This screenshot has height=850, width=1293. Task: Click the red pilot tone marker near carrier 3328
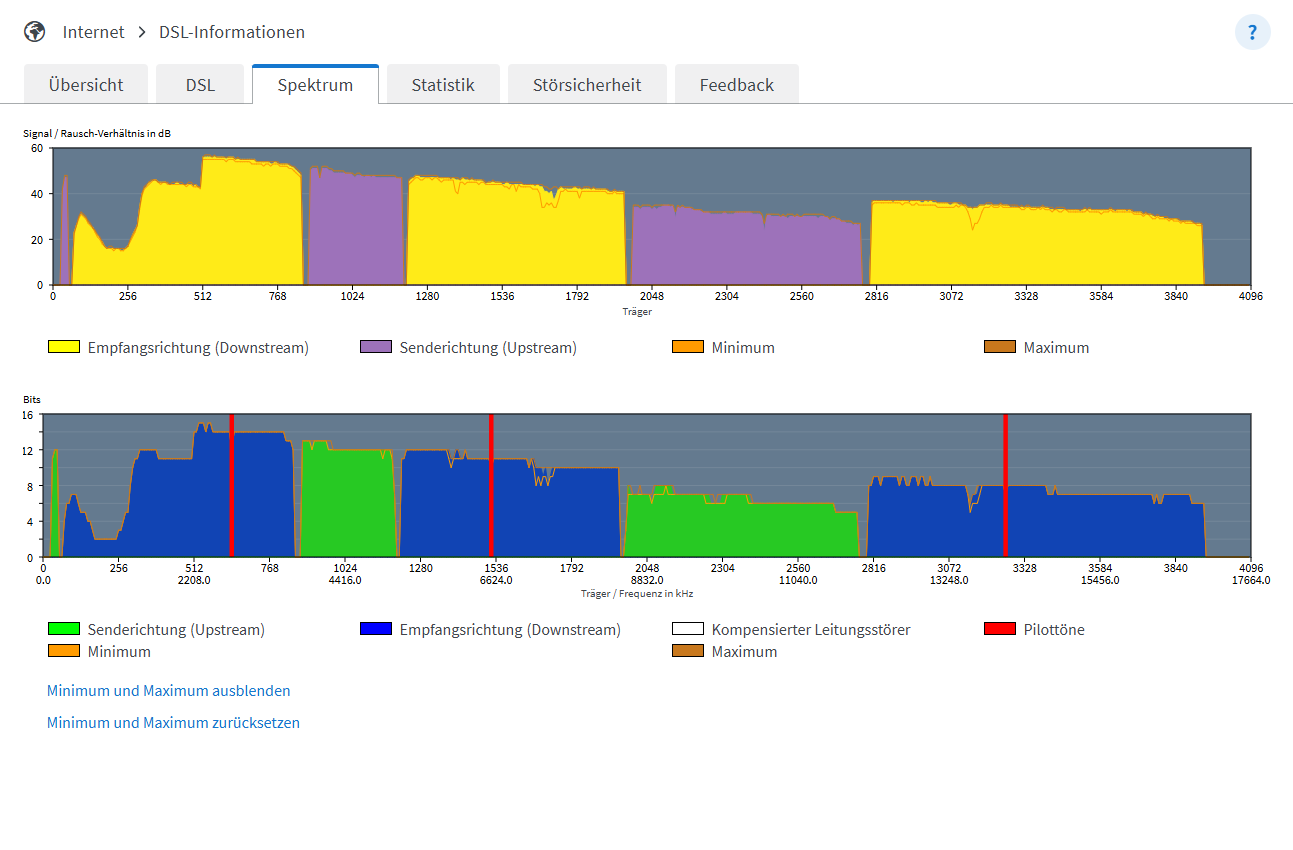(1005, 485)
